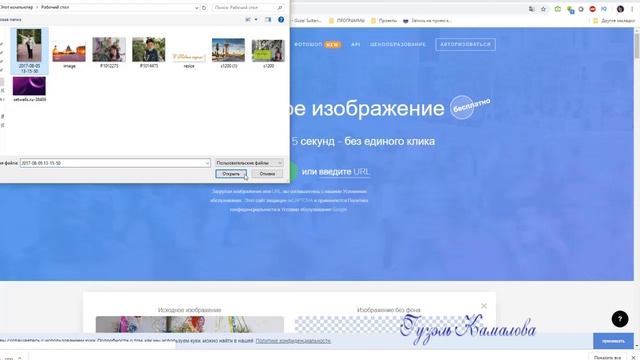Click the введите URL link
Viewport: 640px width, 360px height.
point(344,172)
